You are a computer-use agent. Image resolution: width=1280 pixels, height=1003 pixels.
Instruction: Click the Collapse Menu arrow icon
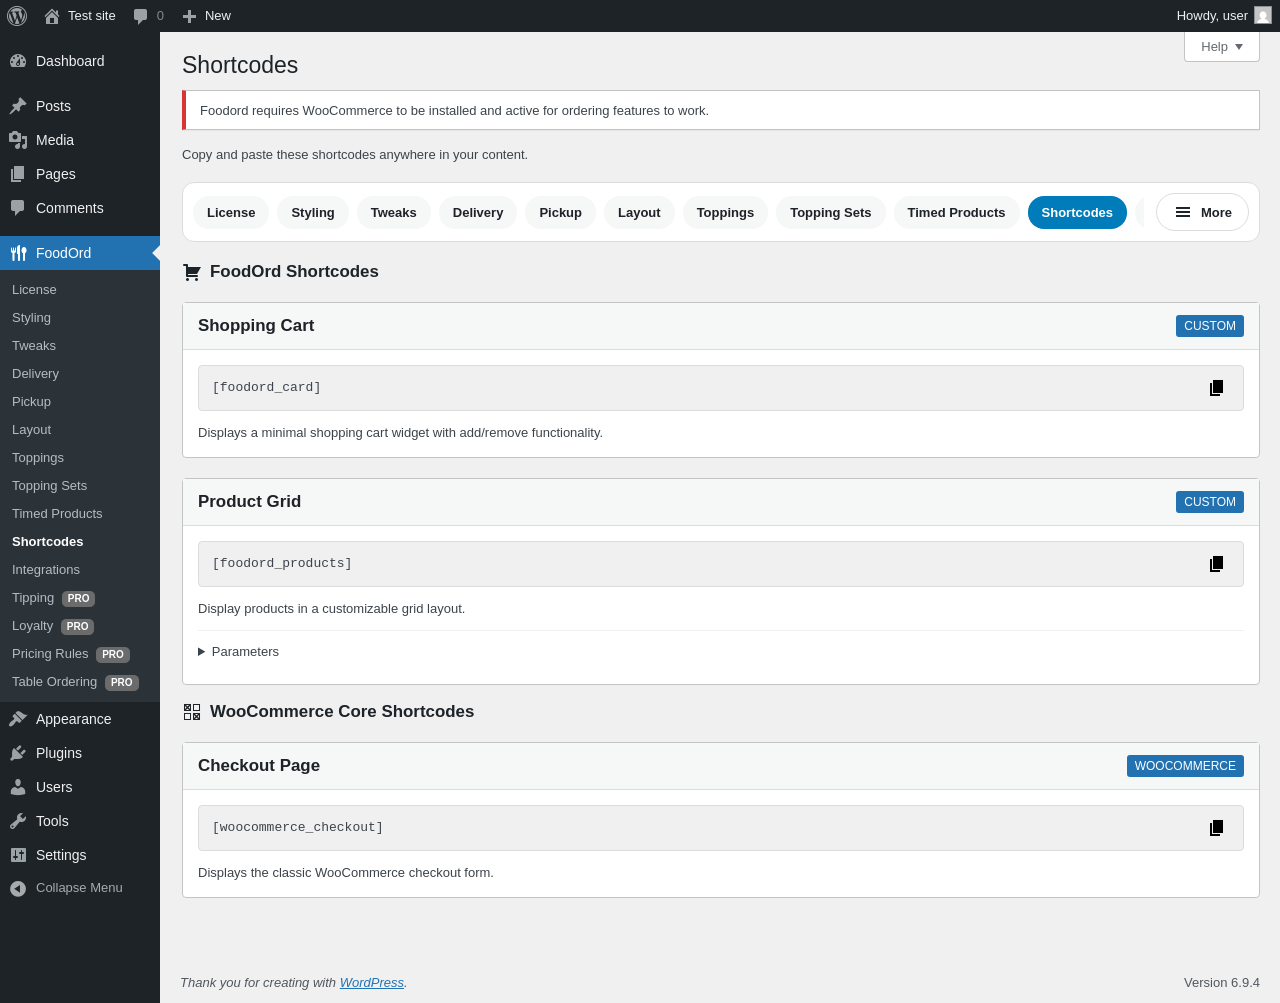18,888
